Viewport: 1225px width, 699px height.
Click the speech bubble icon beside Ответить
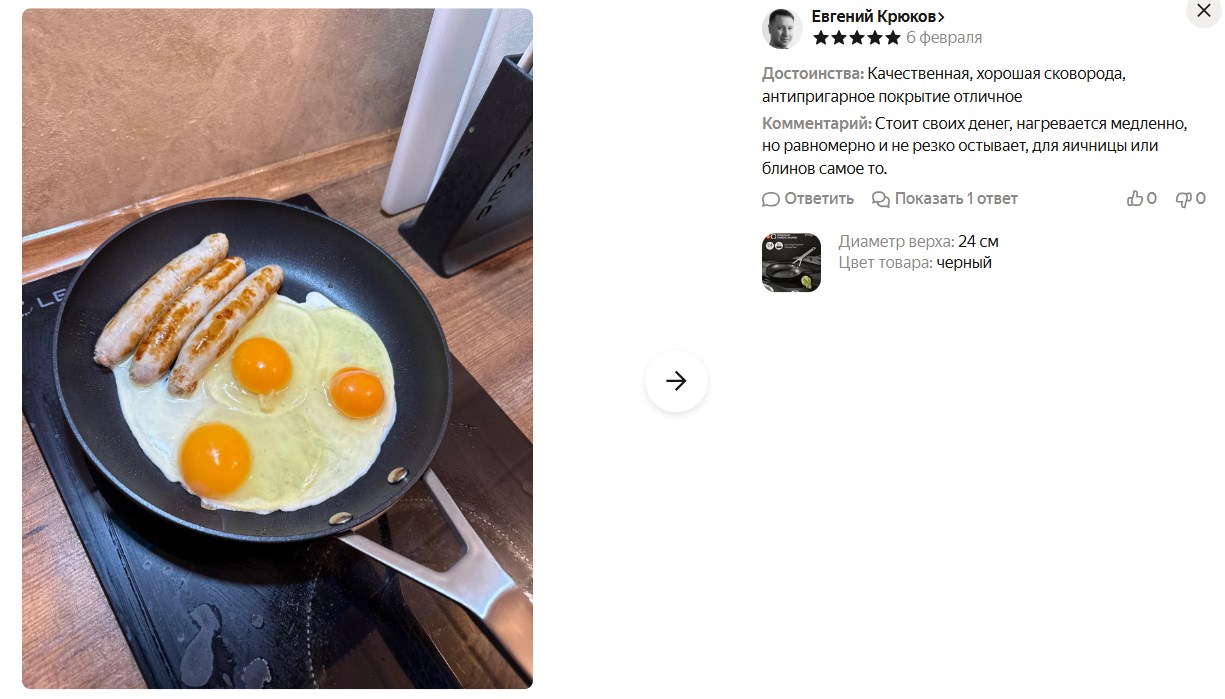[x=771, y=199]
